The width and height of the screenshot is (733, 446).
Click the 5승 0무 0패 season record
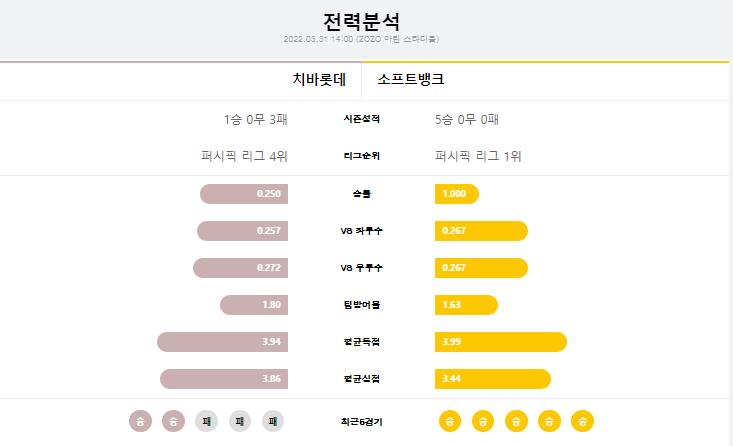[467, 120]
